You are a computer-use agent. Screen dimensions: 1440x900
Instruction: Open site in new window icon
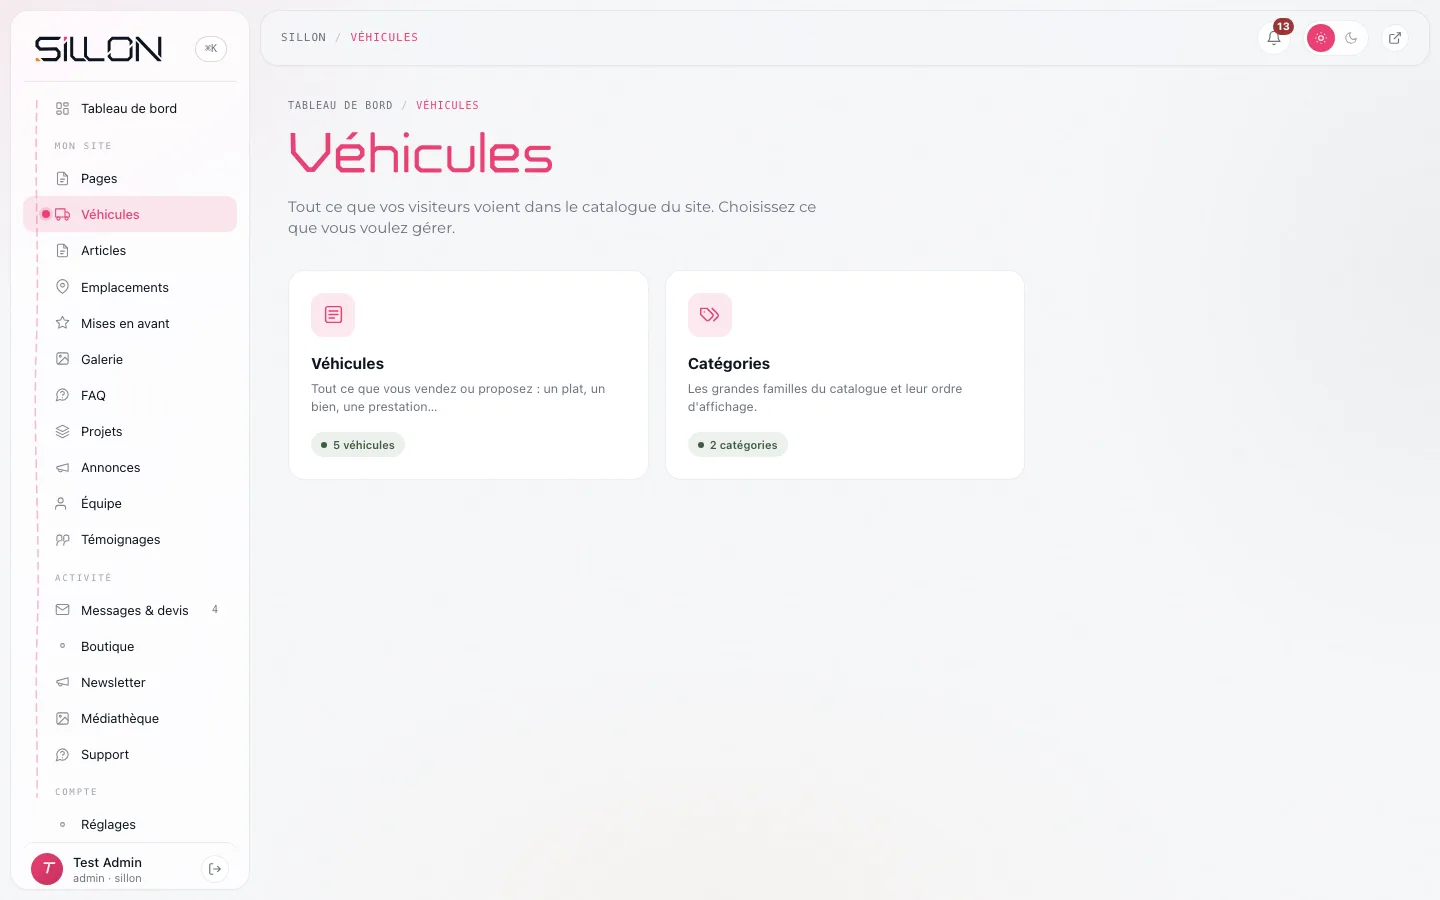(x=1395, y=38)
